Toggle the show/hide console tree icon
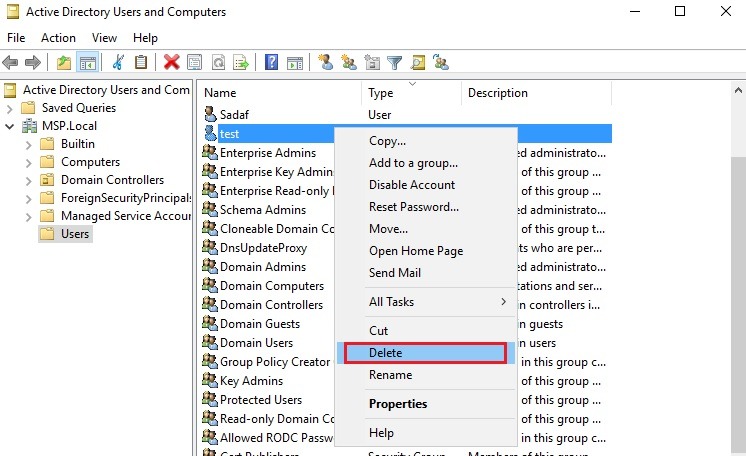The width and height of the screenshot is (746, 456). click(x=88, y=62)
